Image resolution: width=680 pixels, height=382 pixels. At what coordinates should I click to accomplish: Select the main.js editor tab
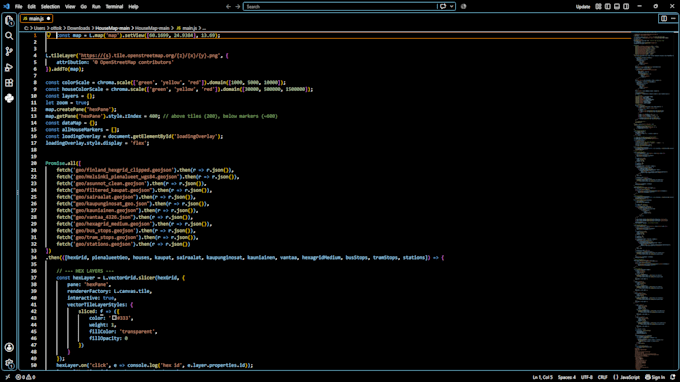[x=36, y=19]
